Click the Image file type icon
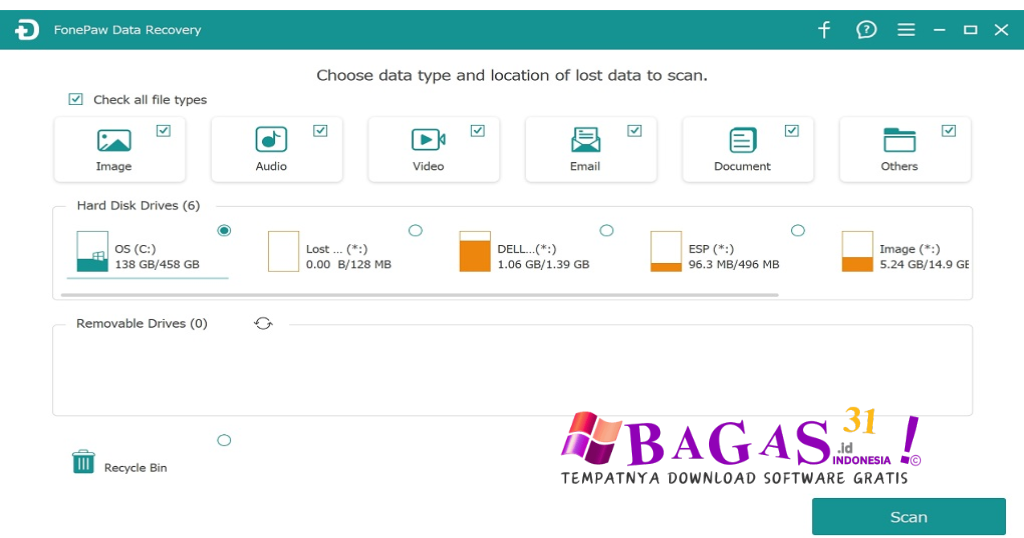The image size is (1024, 538). pos(114,140)
